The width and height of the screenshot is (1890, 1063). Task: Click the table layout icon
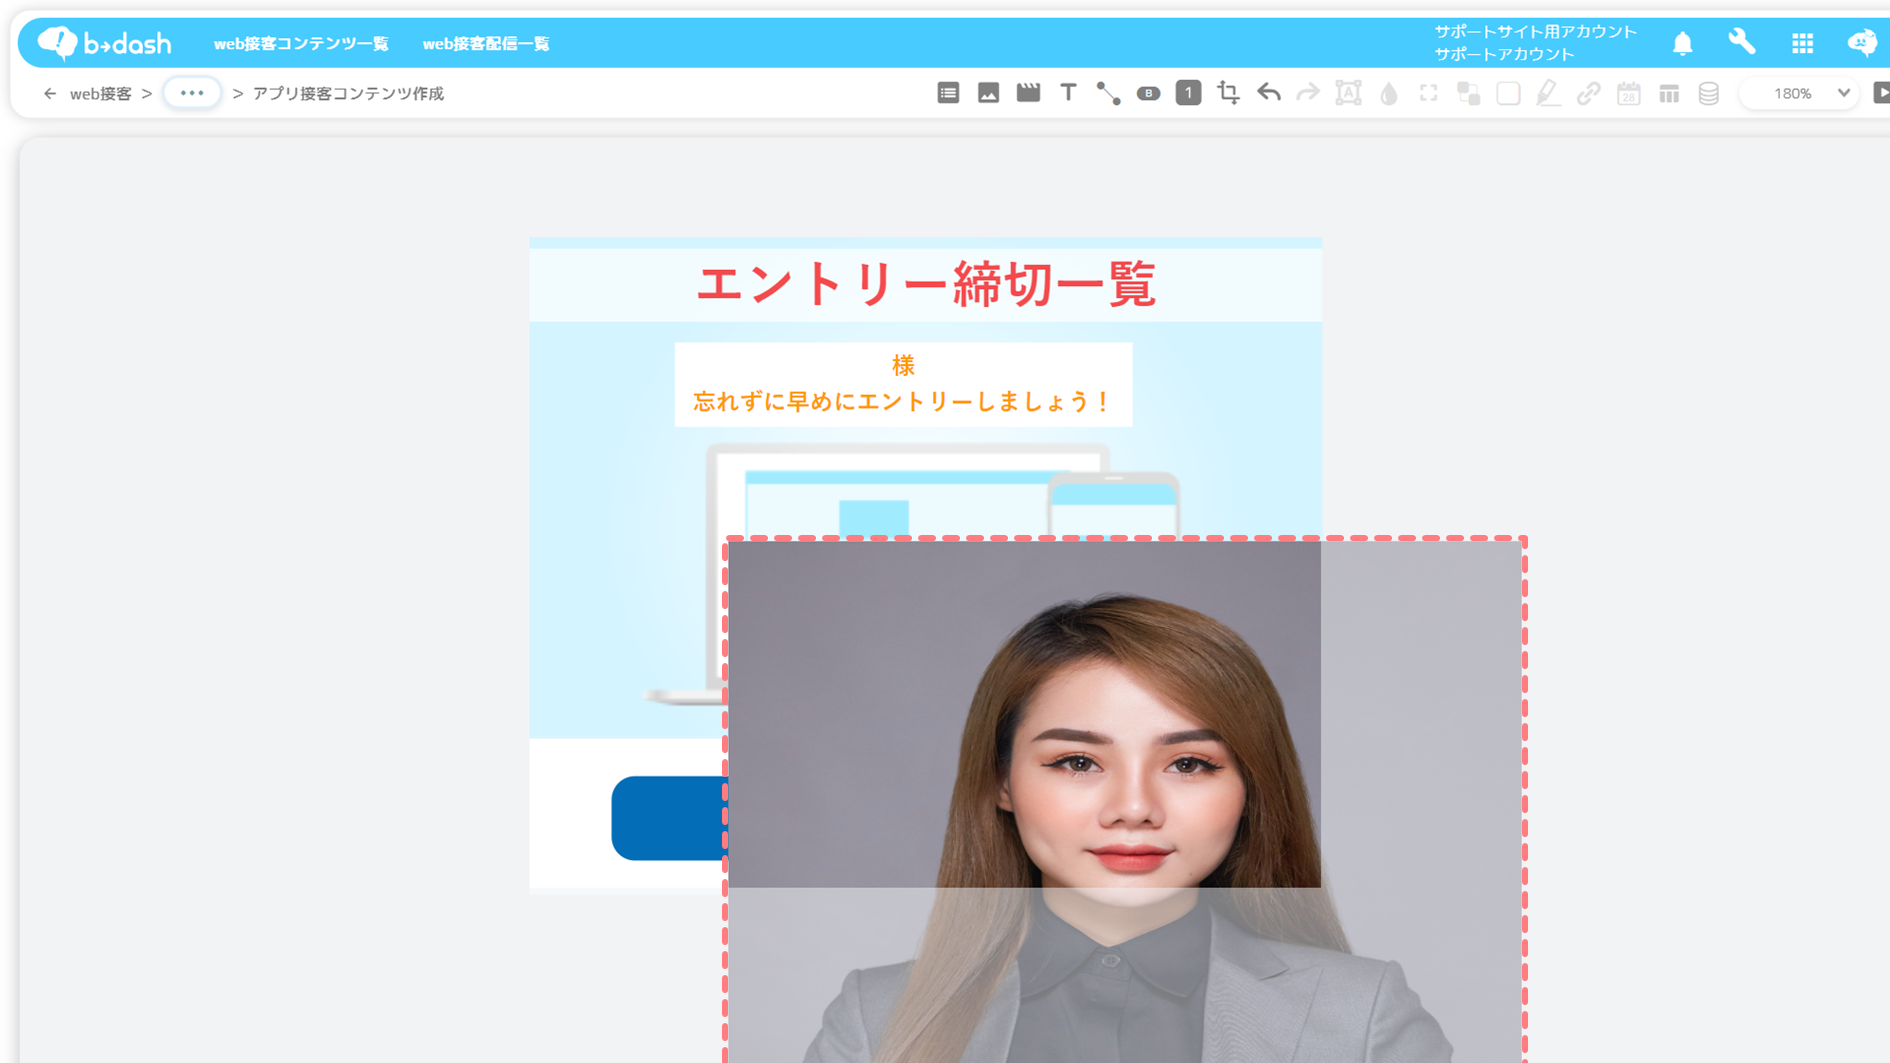pos(1668,93)
